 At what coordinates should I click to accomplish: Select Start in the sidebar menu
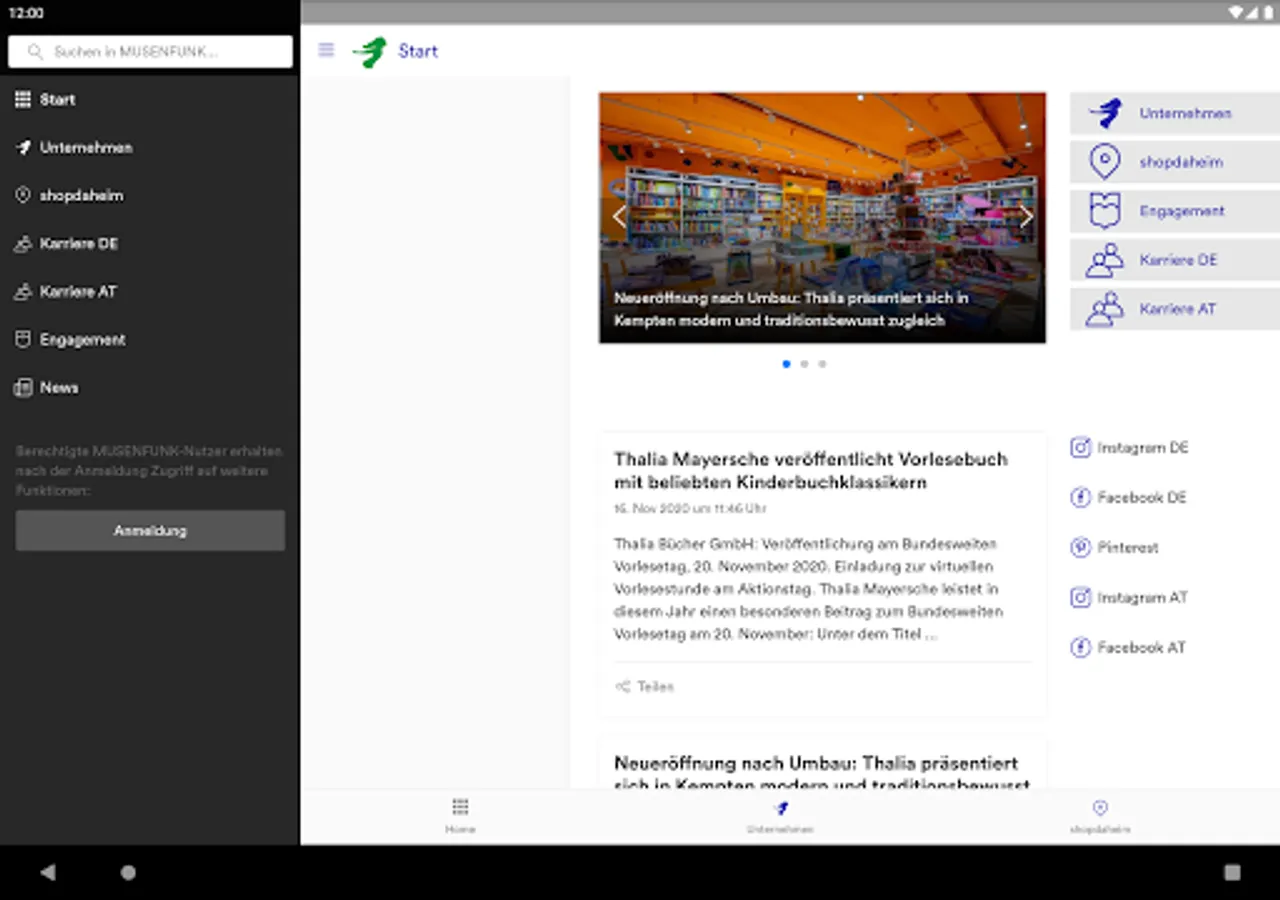(150, 99)
